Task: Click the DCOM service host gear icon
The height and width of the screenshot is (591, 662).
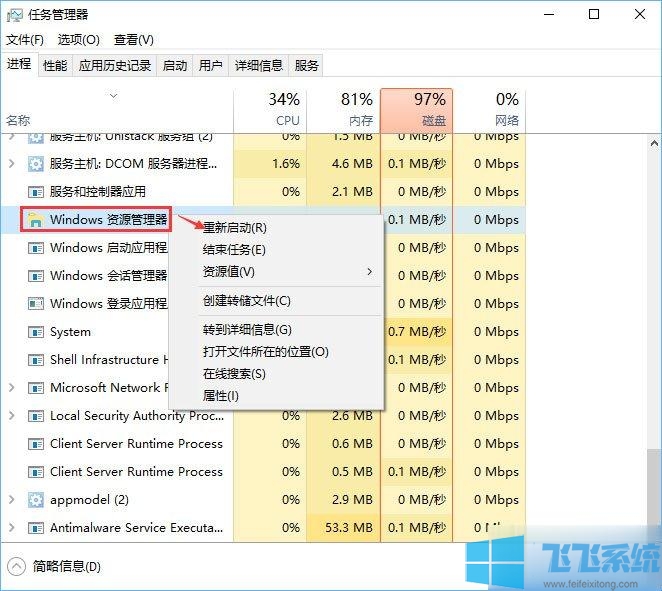Action: click(x=35, y=164)
